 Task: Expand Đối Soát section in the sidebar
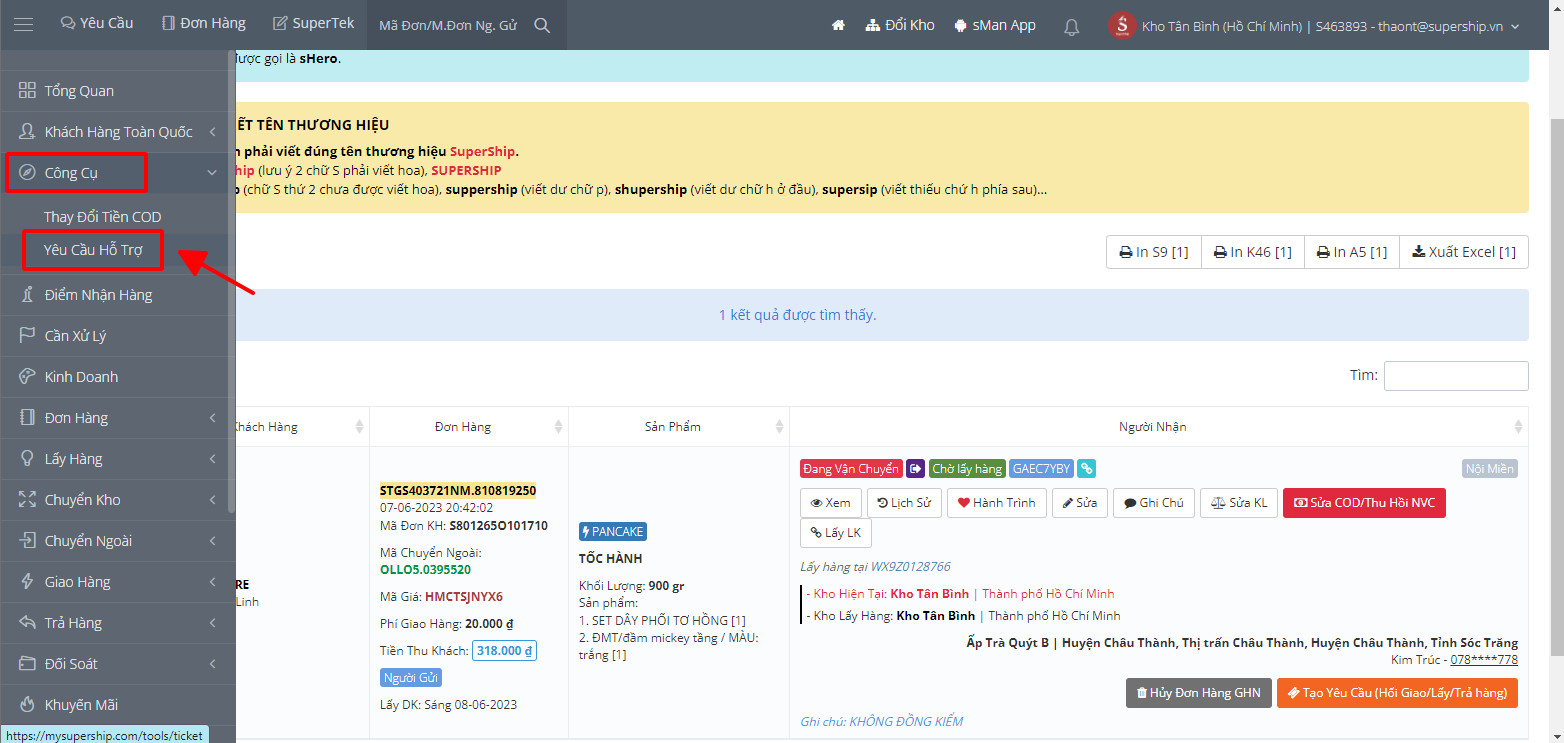point(118,664)
